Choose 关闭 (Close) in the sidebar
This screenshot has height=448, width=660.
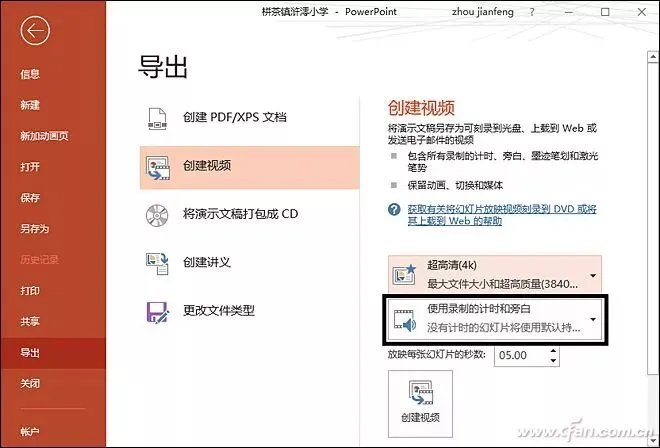point(30,384)
